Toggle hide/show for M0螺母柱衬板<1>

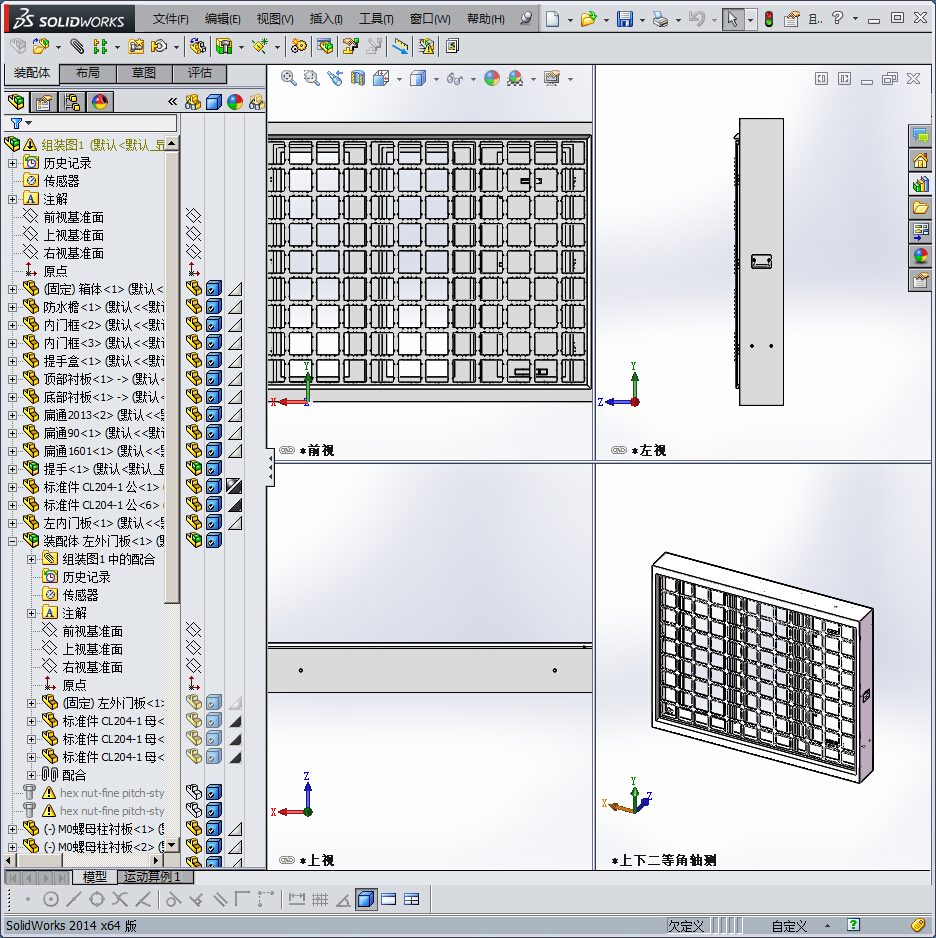click(193, 829)
